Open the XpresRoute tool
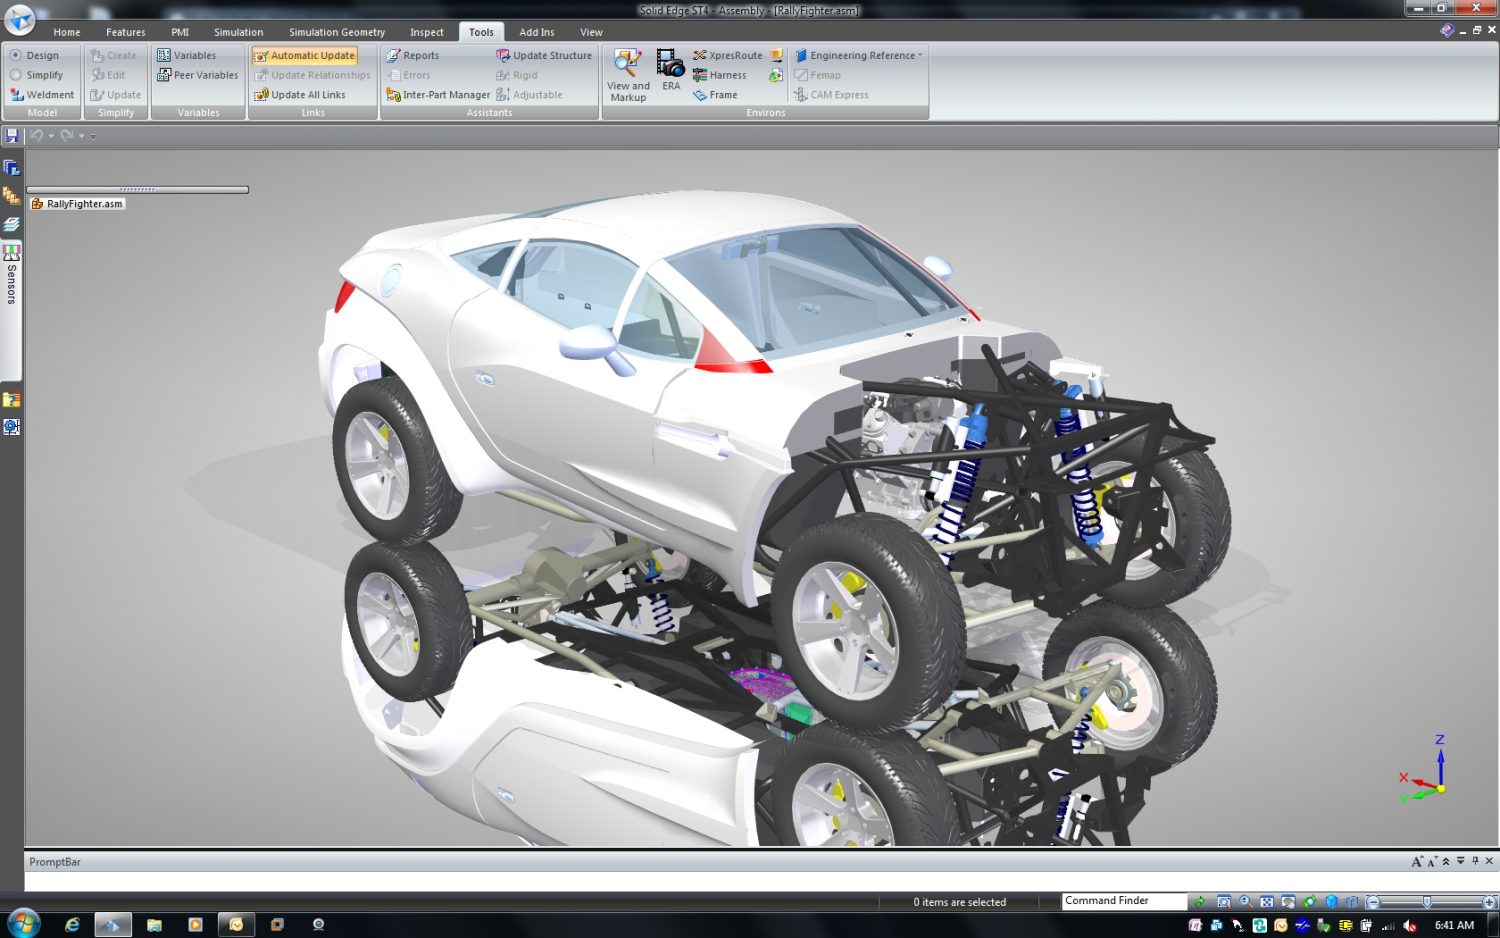This screenshot has width=1500, height=938. pos(732,55)
